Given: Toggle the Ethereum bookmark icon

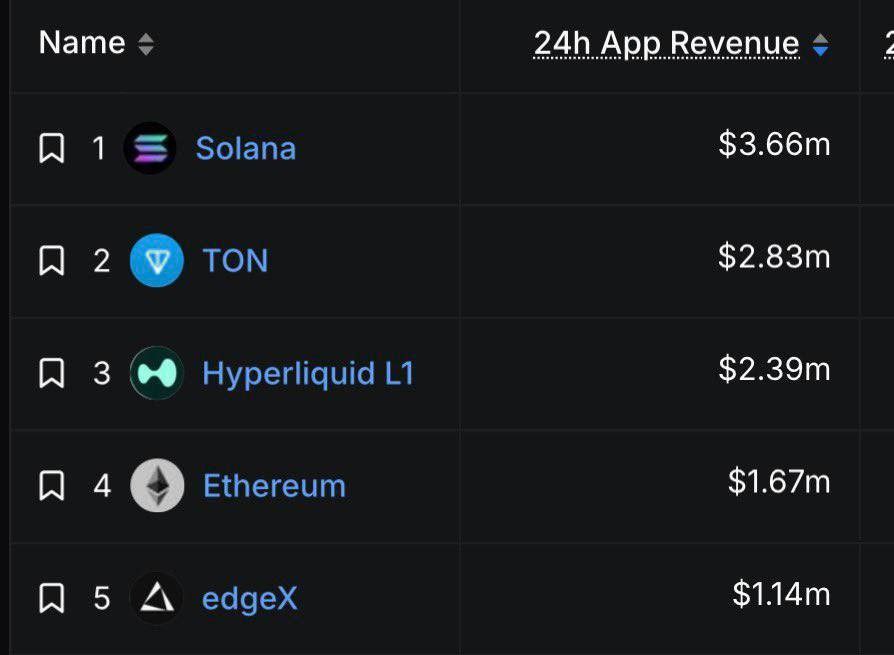Looking at the screenshot, I should pos(51,486).
